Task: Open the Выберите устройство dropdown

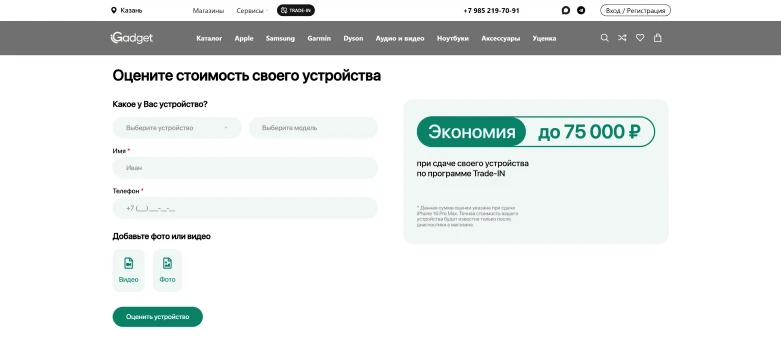Action: (177, 127)
